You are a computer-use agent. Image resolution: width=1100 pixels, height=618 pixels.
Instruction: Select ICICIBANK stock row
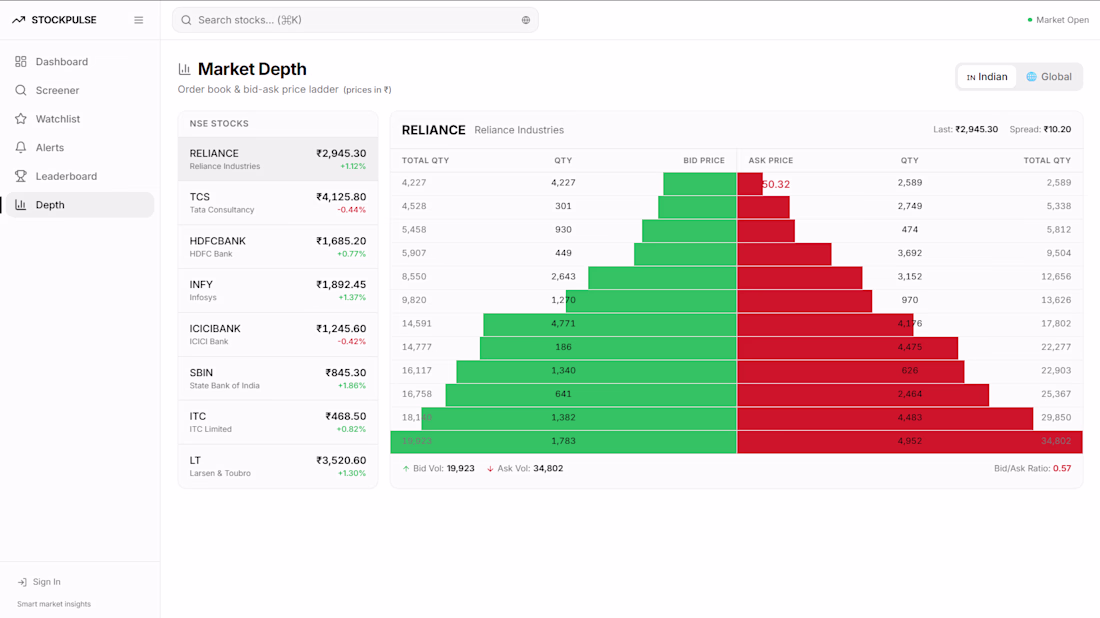coord(278,335)
